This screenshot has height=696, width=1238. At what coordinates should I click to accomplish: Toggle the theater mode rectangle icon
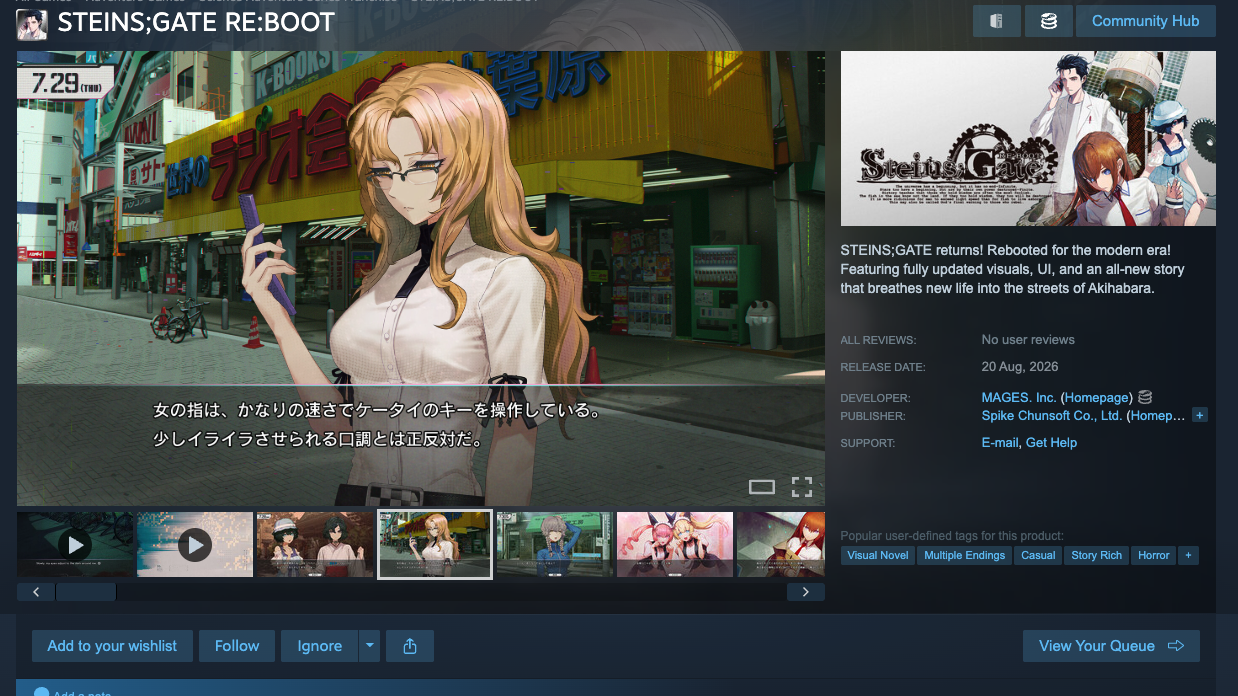762,487
